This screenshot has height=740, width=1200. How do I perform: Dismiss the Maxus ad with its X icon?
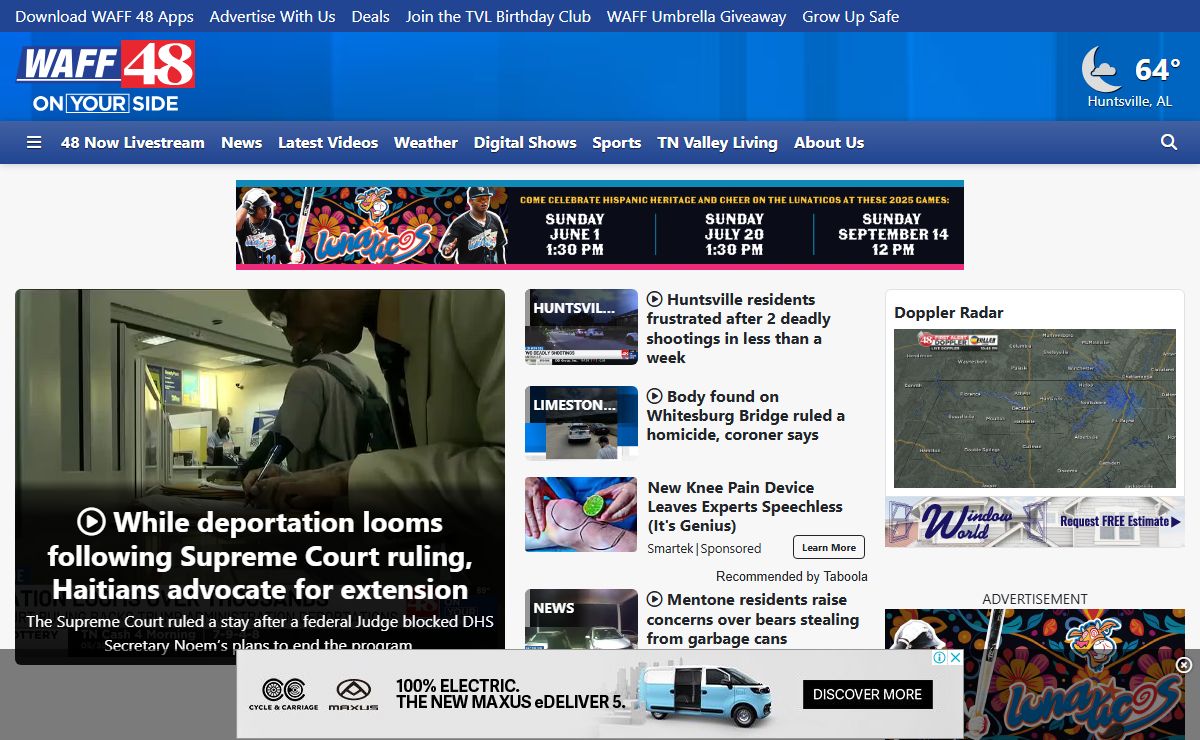pos(955,657)
